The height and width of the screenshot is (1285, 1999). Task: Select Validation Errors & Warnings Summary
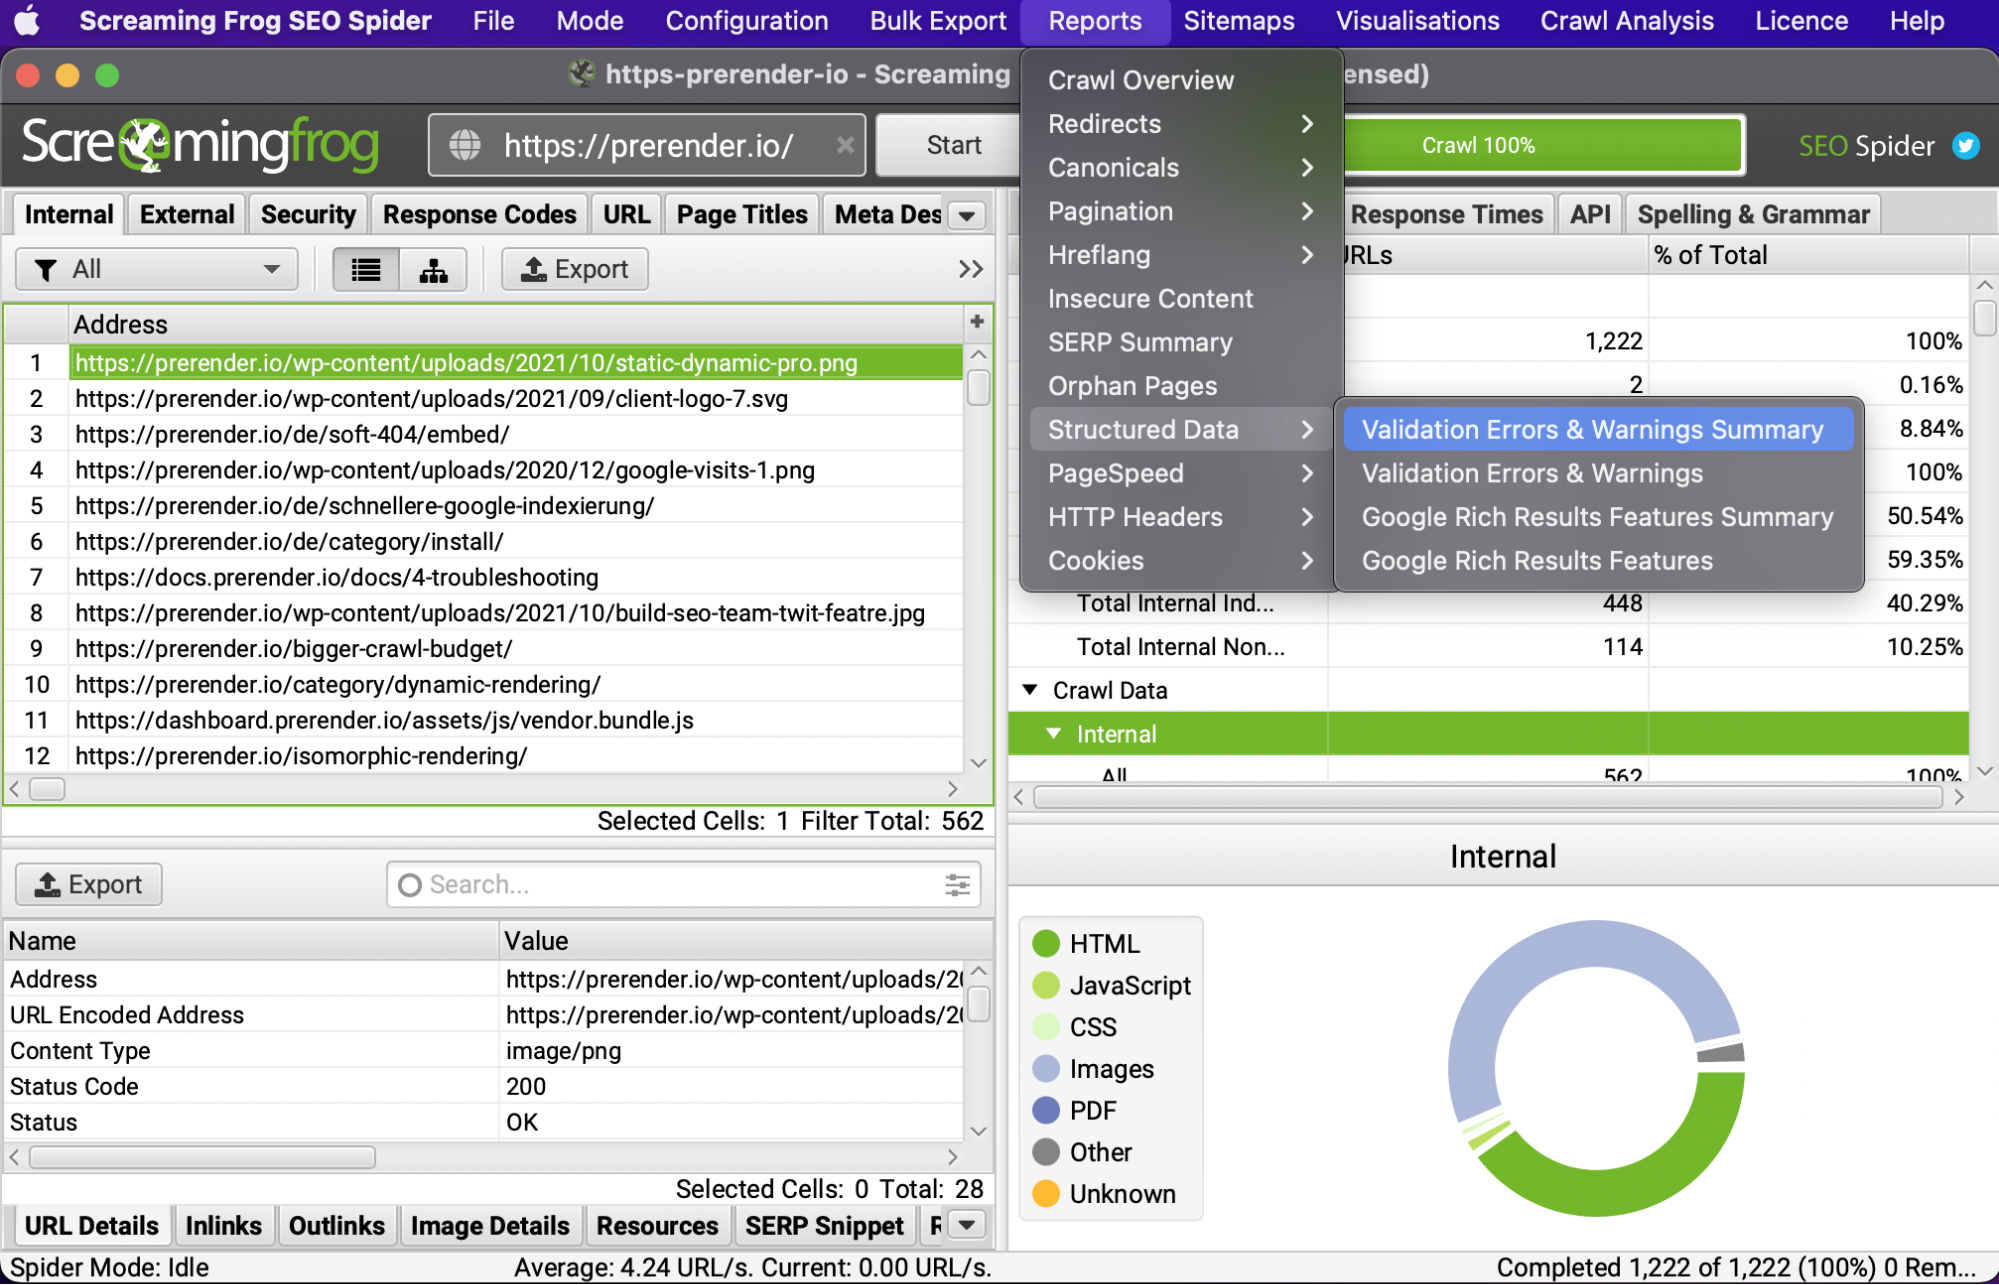[x=1592, y=430]
